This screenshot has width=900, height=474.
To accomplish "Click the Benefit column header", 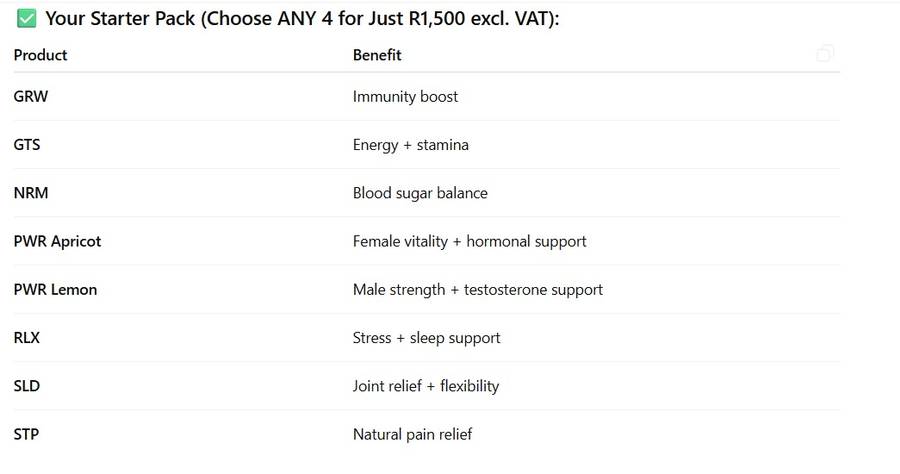I will point(377,55).
